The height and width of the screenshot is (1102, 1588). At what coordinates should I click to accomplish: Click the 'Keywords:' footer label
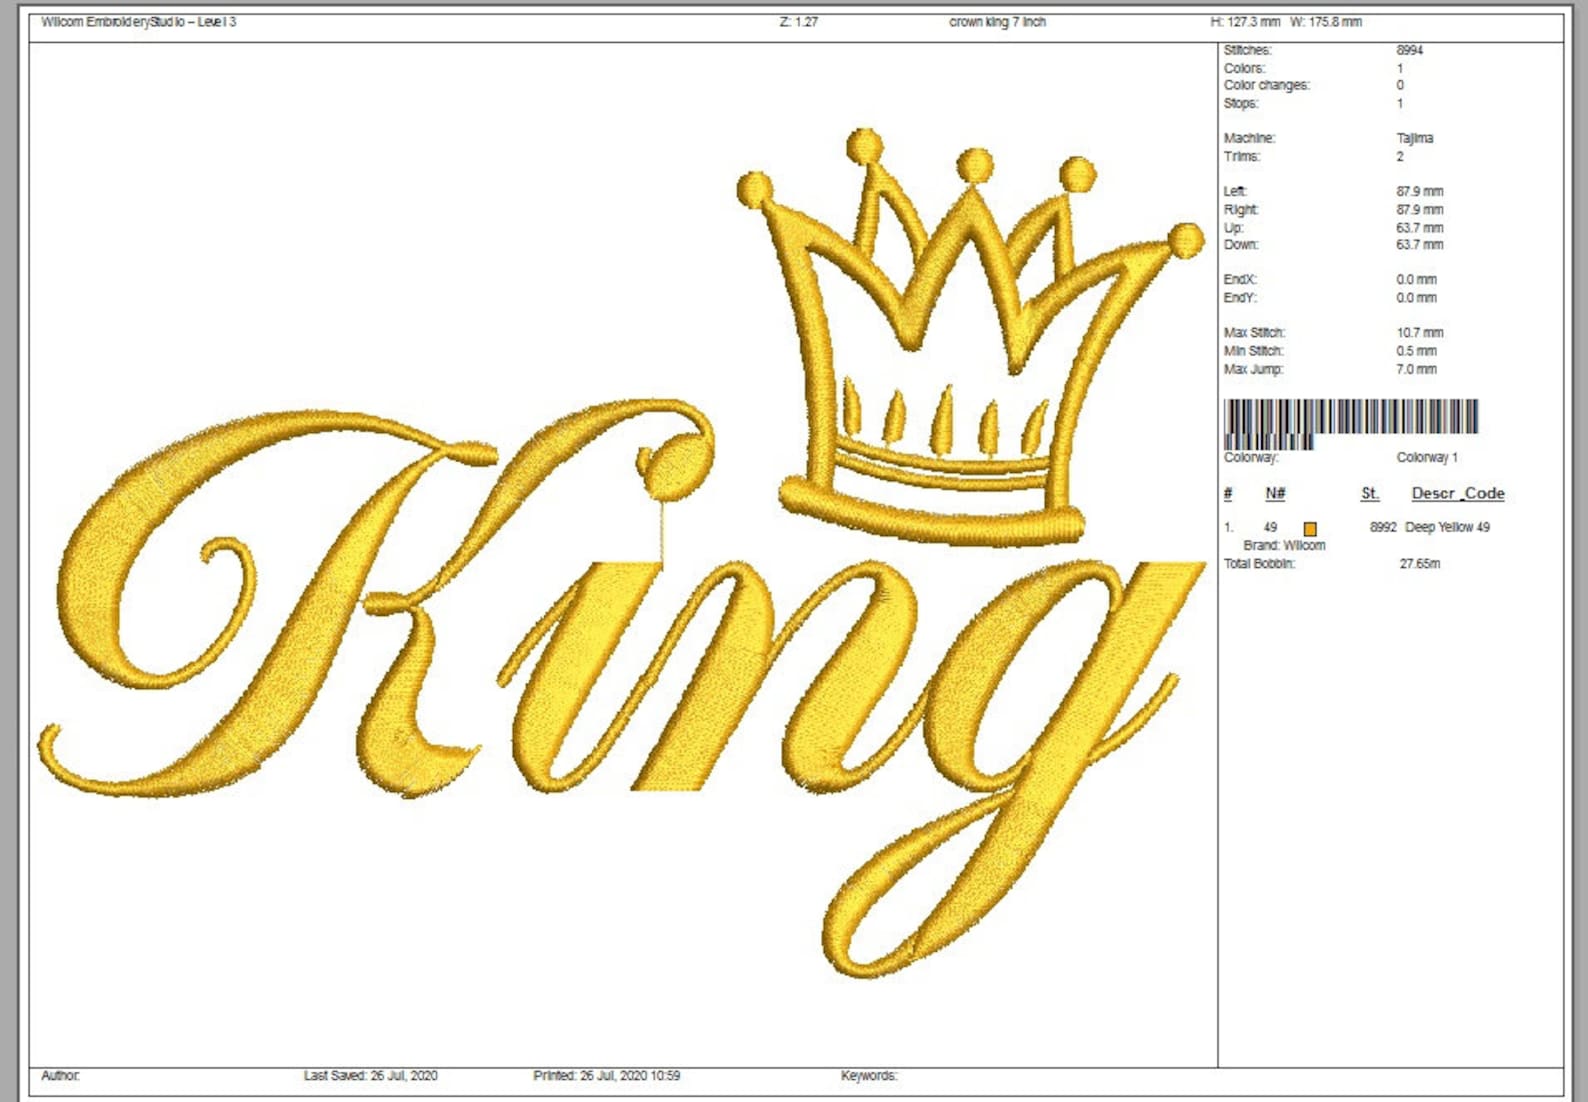pyautogui.click(x=869, y=1076)
